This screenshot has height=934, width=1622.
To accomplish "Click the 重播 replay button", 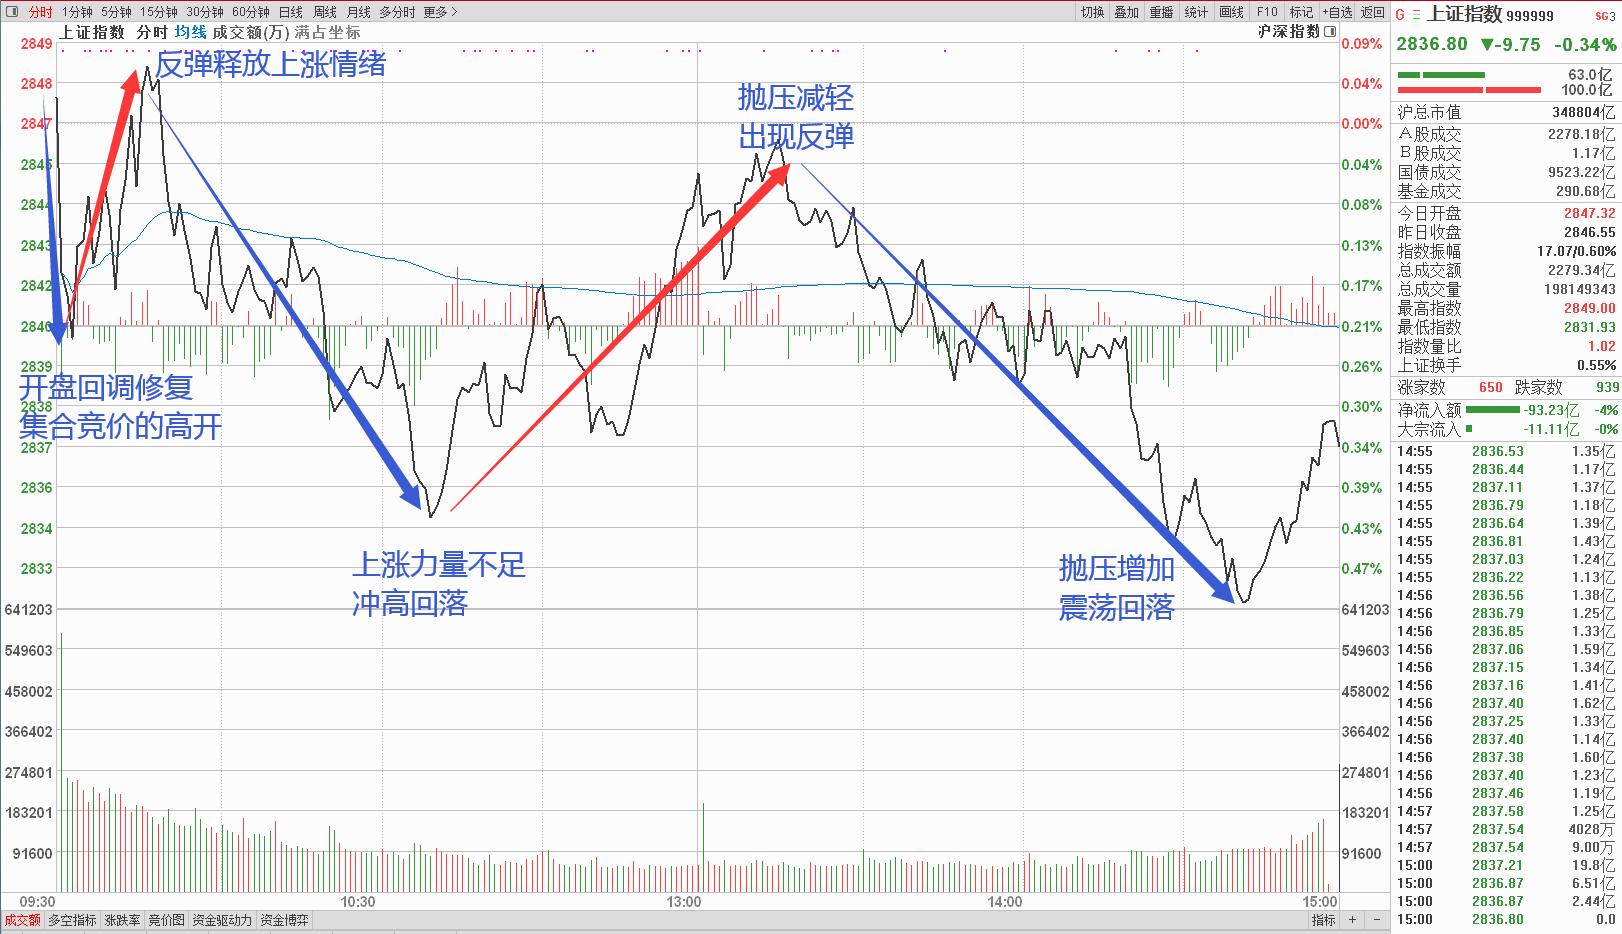I will pyautogui.click(x=1161, y=12).
